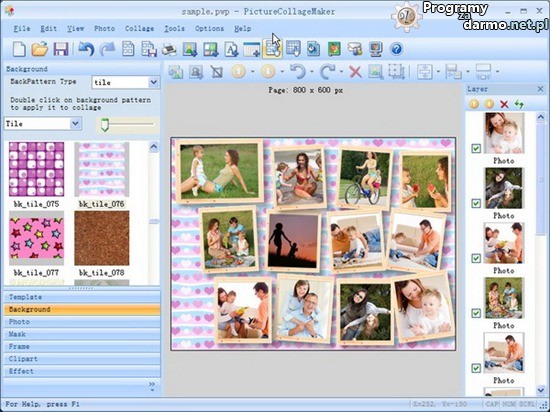Uncheck the third Photo layer checkbox, white-background family
This screenshot has width=550, height=412.
[x=476, y=258]
